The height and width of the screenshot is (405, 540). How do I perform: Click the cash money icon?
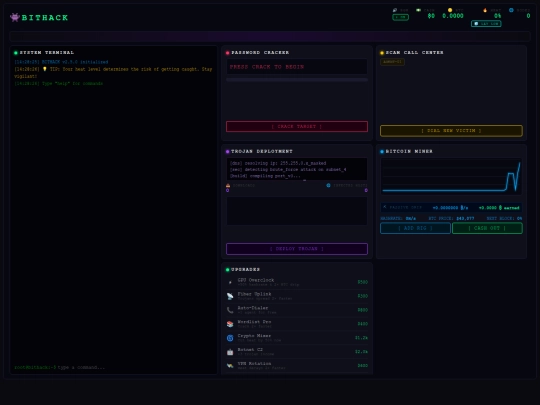coord(418,10)
